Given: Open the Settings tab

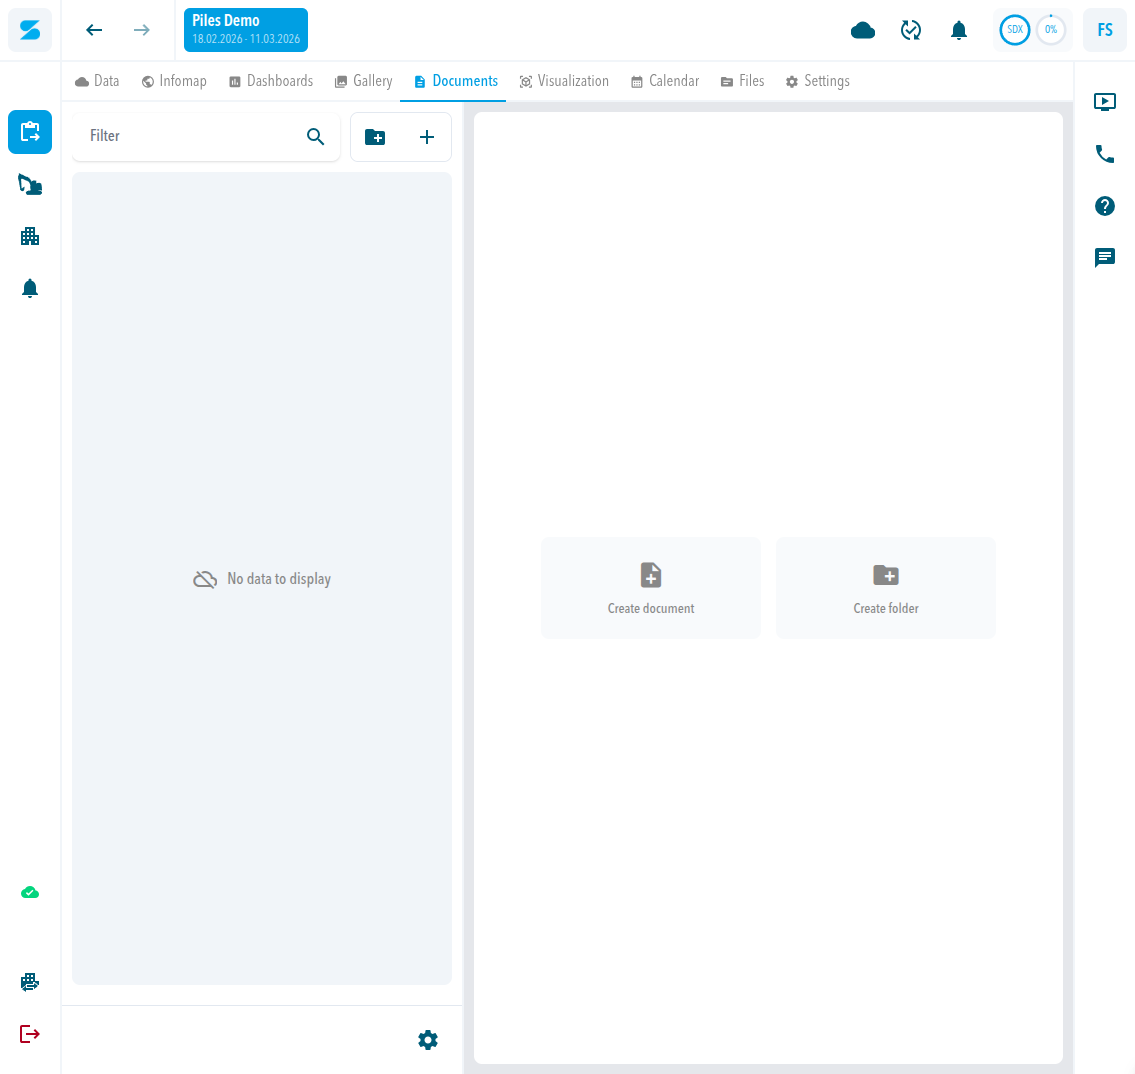Looking at the screenshot, I should 817,81.
